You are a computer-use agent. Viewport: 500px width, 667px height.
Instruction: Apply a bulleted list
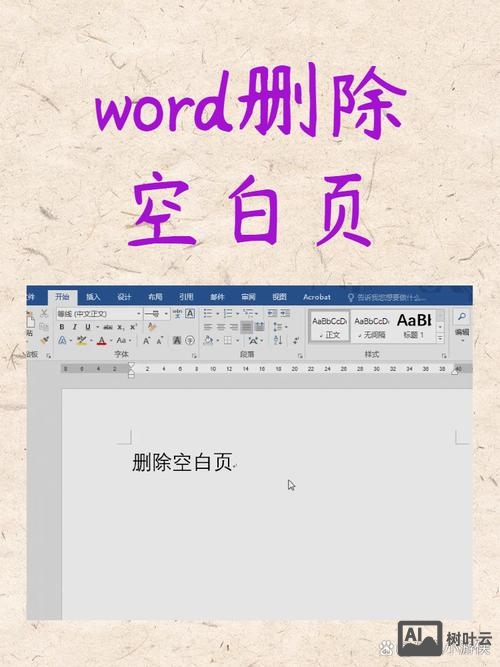pyautogui.click(x=208, y=314)
